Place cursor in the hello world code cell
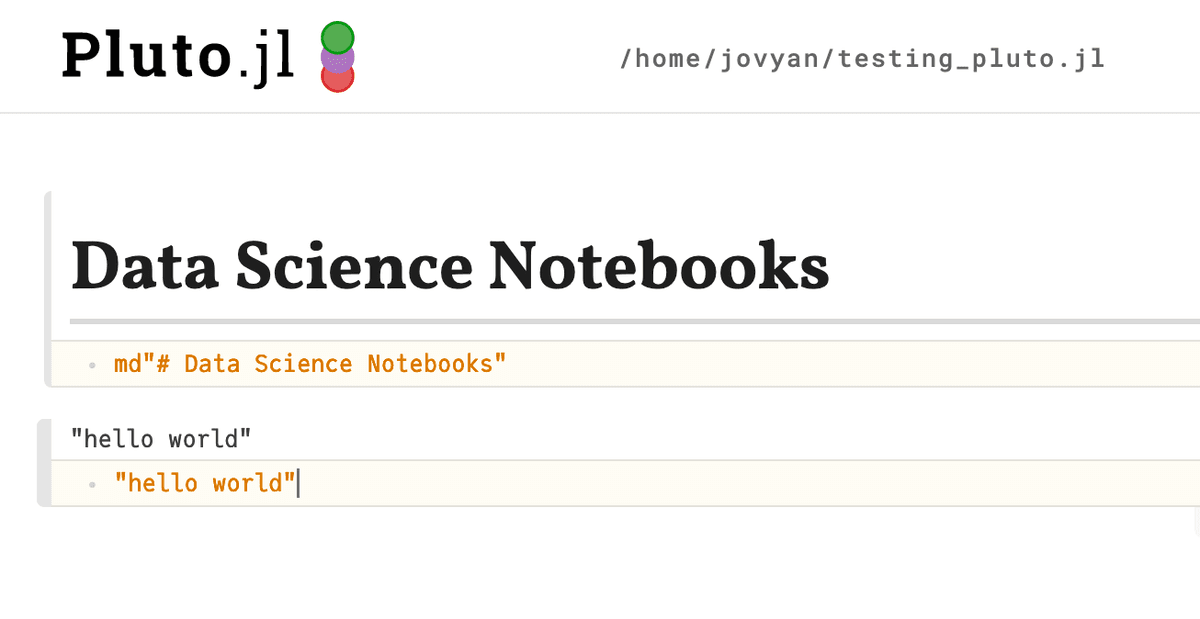Viewport: 1200px width, 619px height. click(x=205, y=483)
